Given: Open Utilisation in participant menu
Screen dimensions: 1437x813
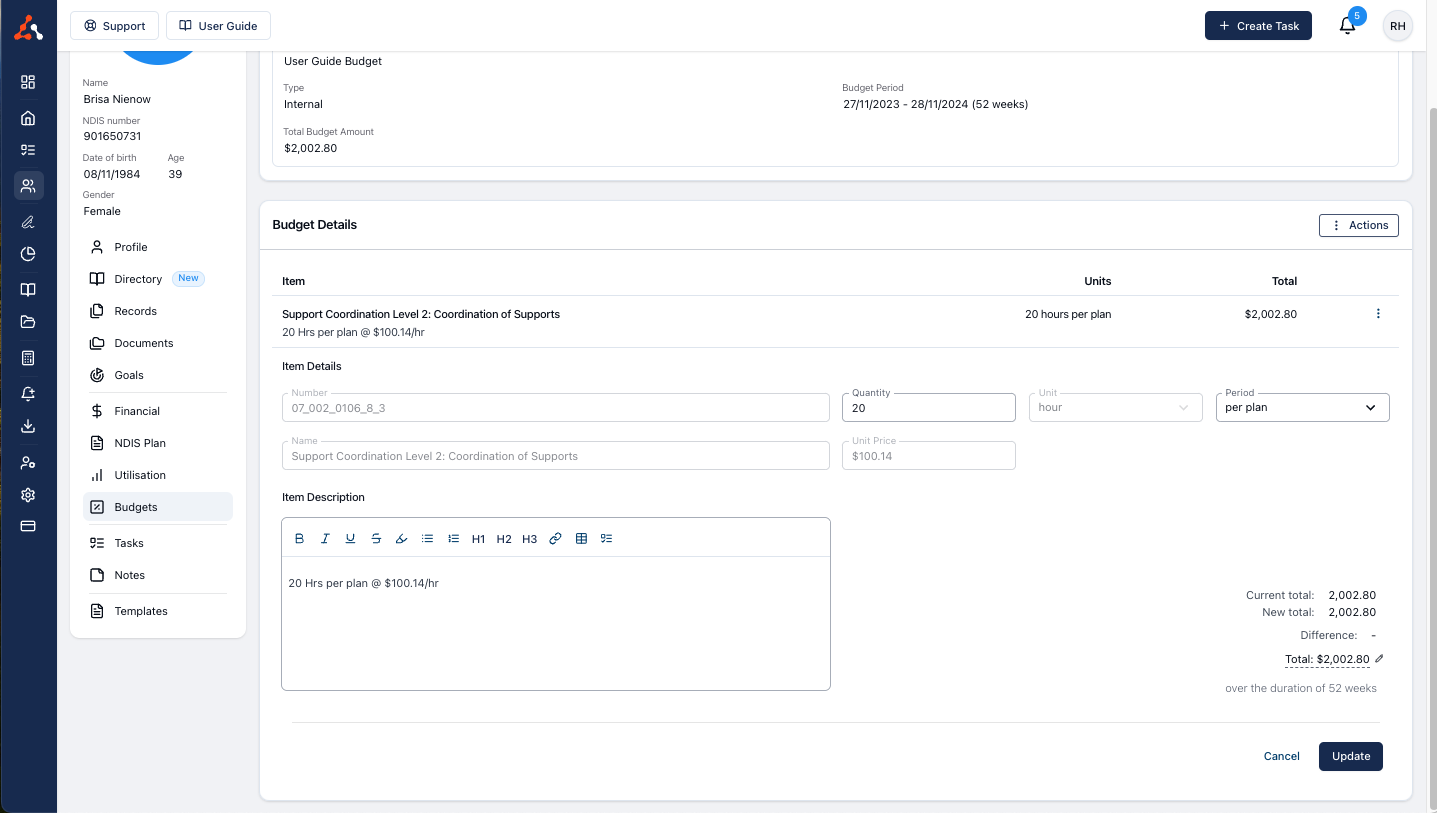Looking at the screenshot, I should click(158, 475).
